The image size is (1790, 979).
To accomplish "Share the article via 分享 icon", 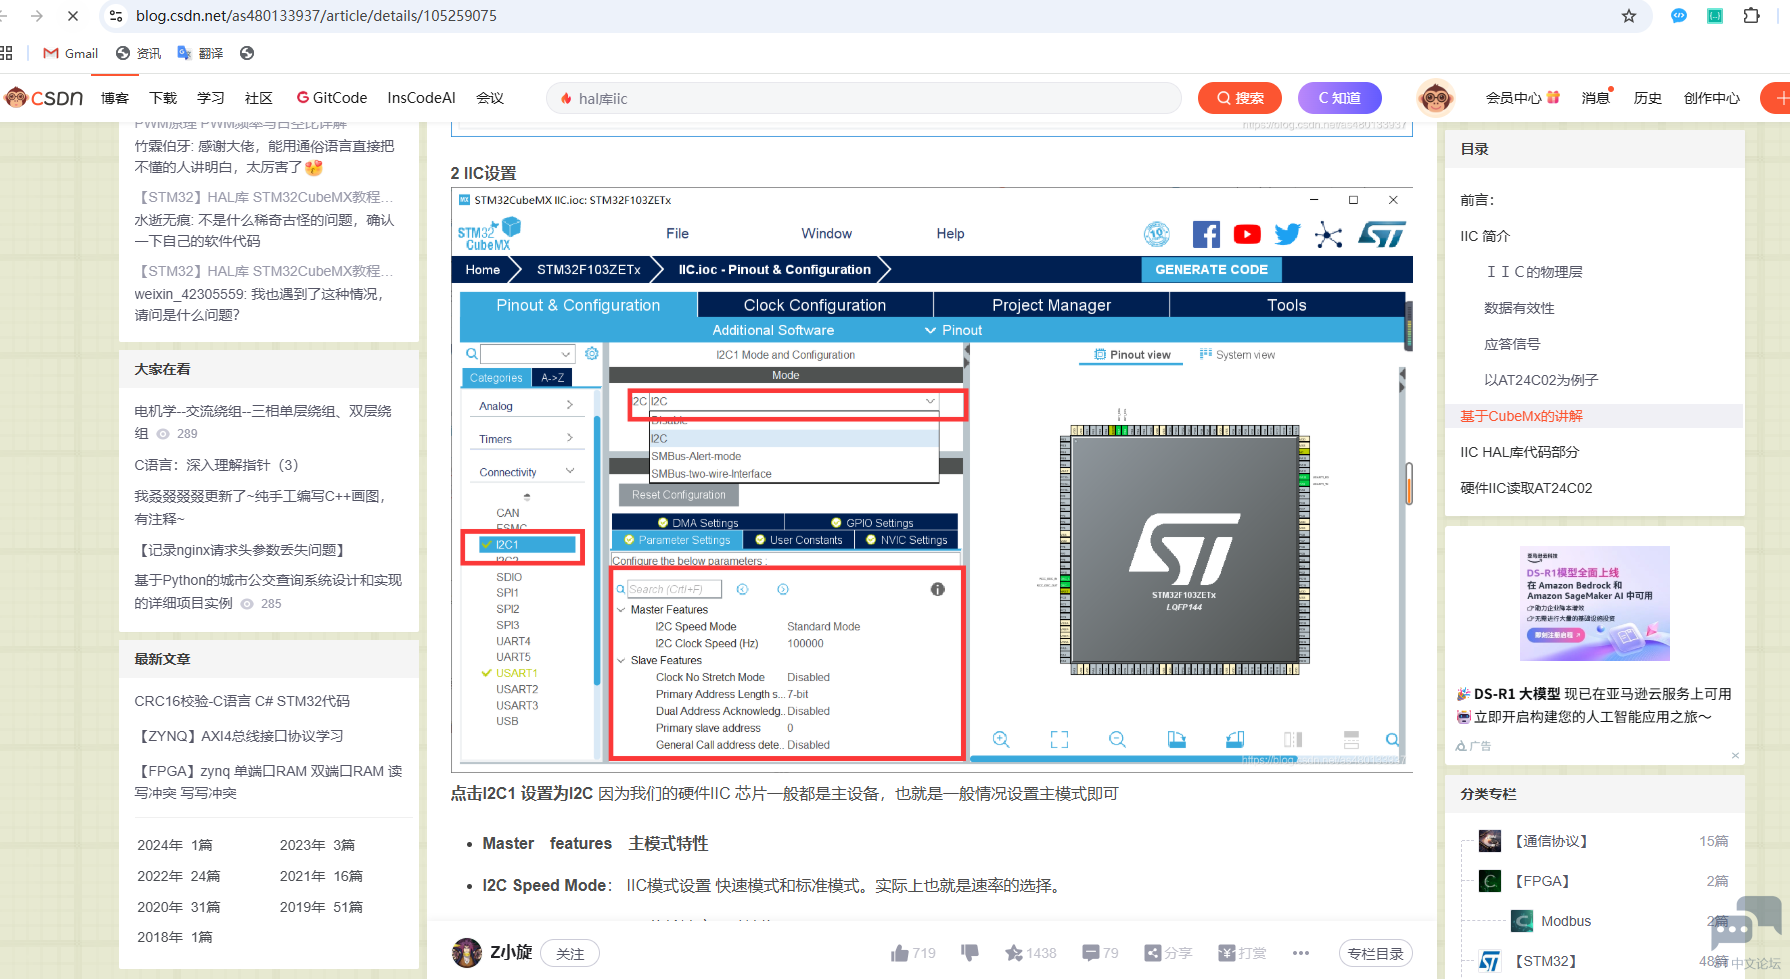I will (x=1168, y=953).
